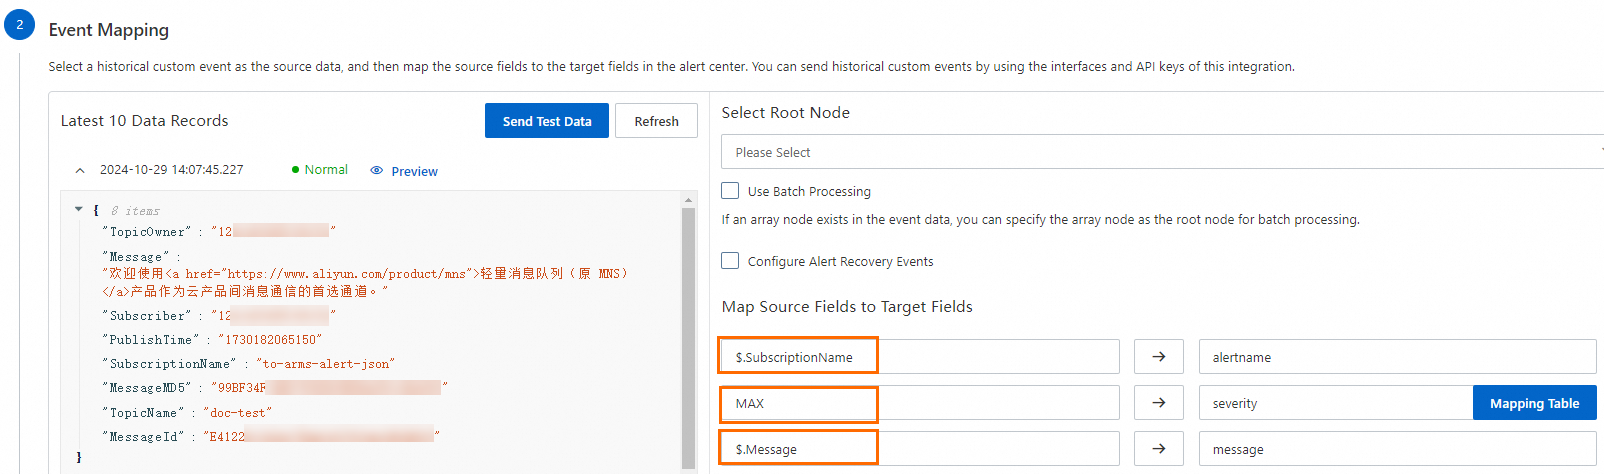Select the "MessageId" JSON key
This screenshot has height=474, width=1604.
pos(142,437)
